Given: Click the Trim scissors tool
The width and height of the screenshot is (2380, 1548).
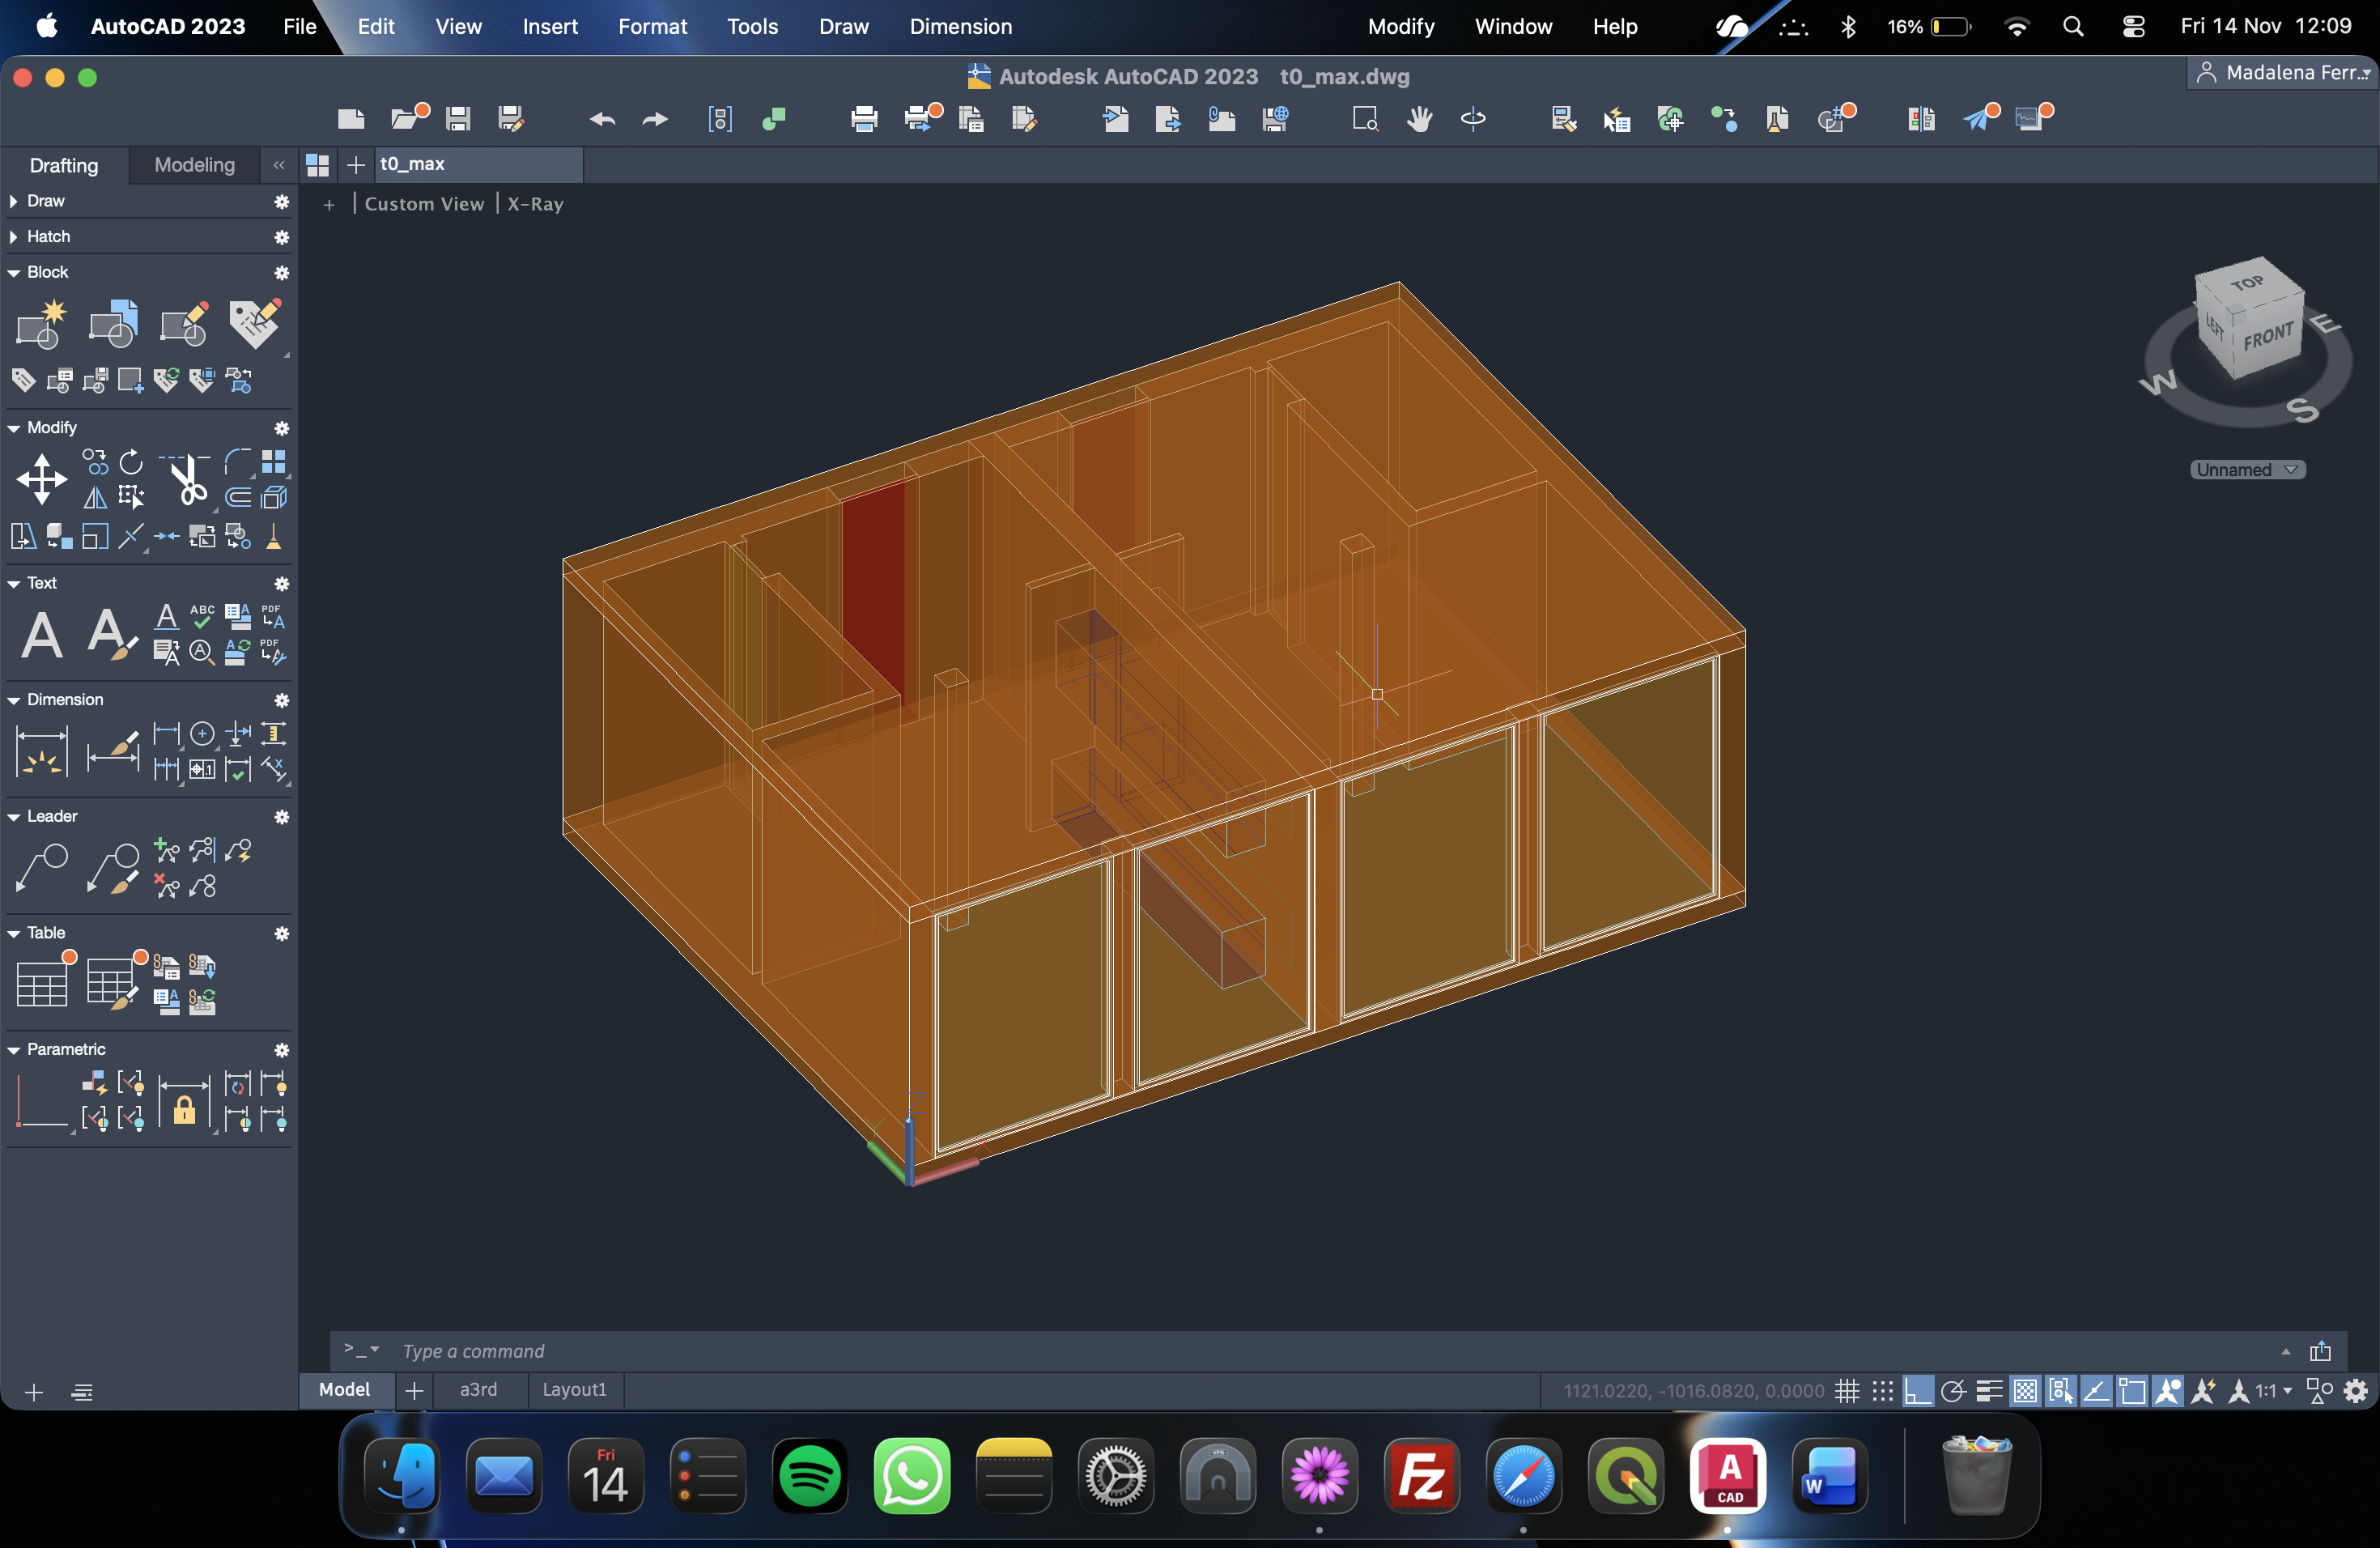Looking at the screenshot, I should (x=186, y=480).
